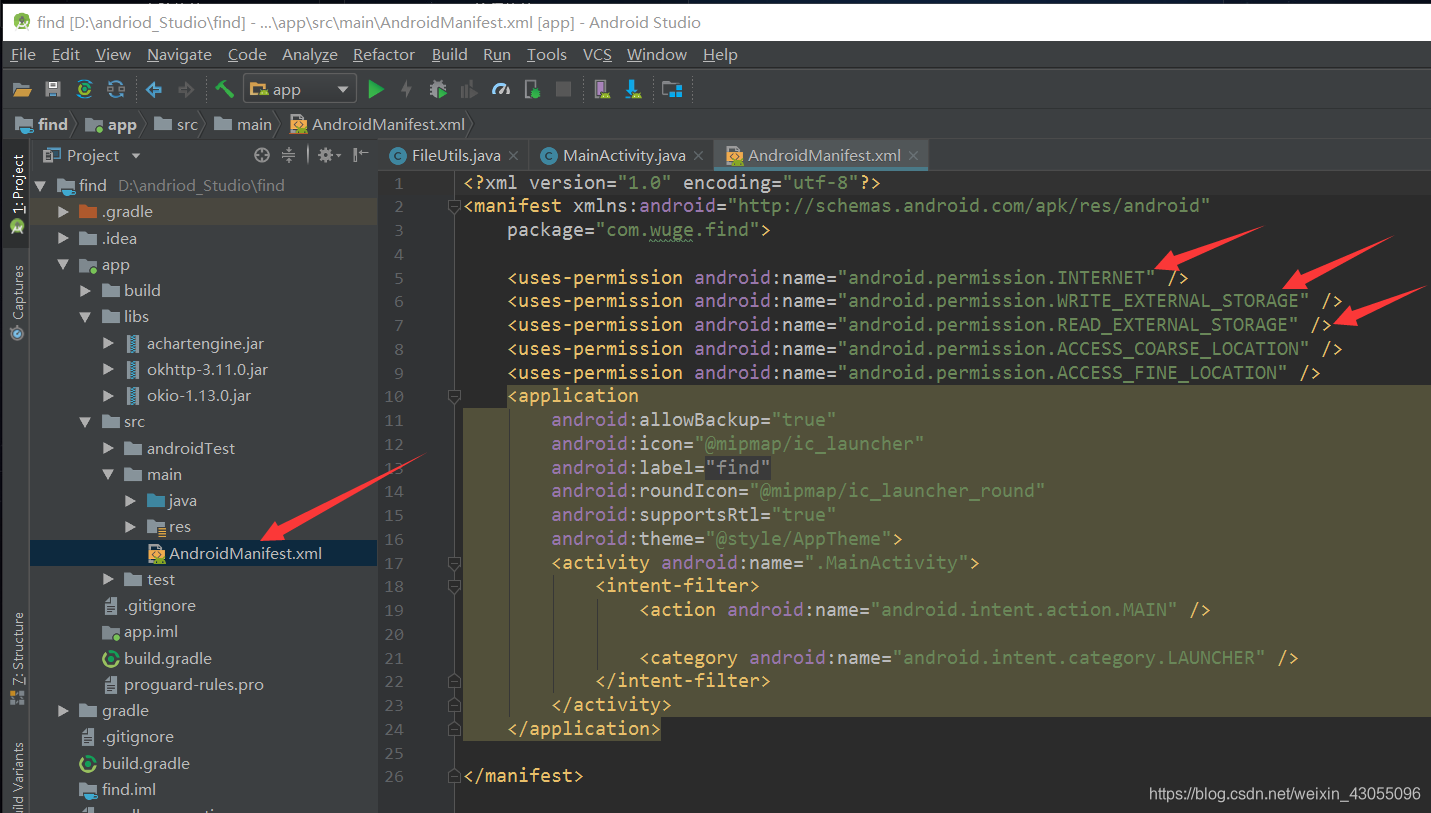Image resolution: width=1431 pixels, height=813 pixels.
Task: Collapse application tag fold marker on line 10
Action: click(454, 396)
